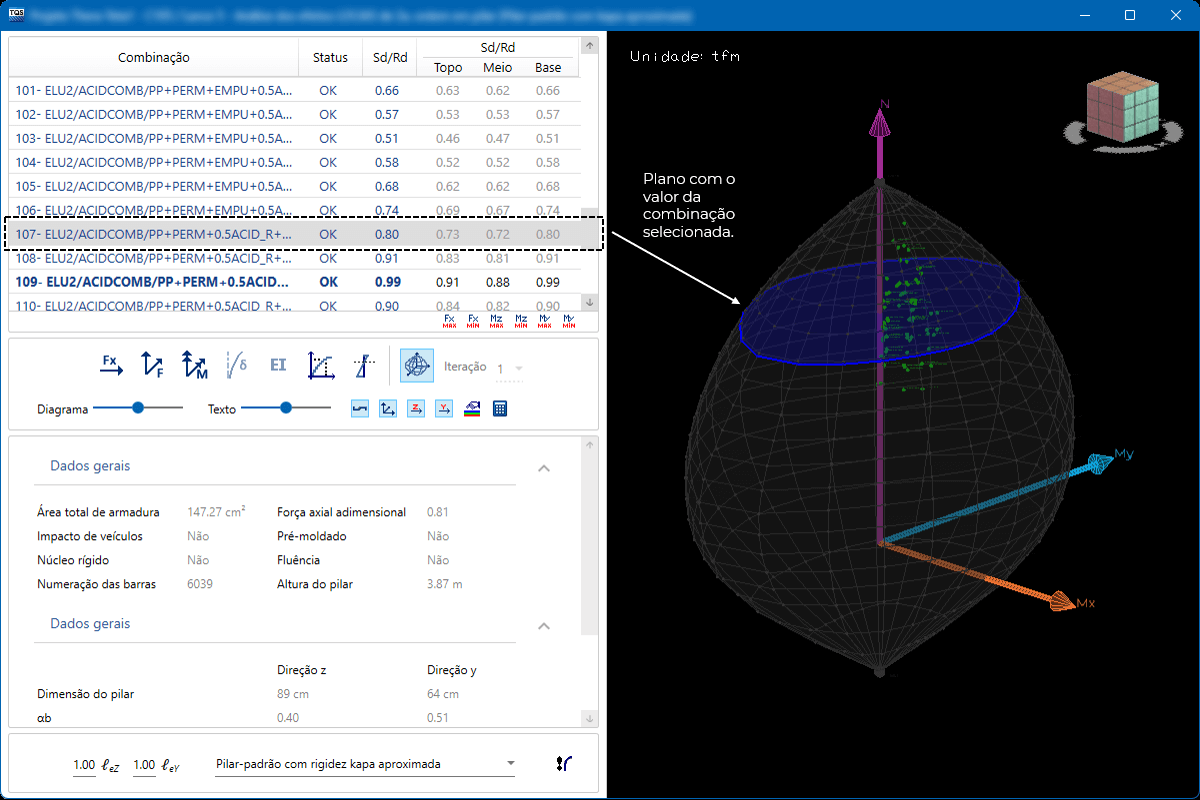1200x800 pixels.
Task: Sort table by Status column header
Action: point(329,58)
